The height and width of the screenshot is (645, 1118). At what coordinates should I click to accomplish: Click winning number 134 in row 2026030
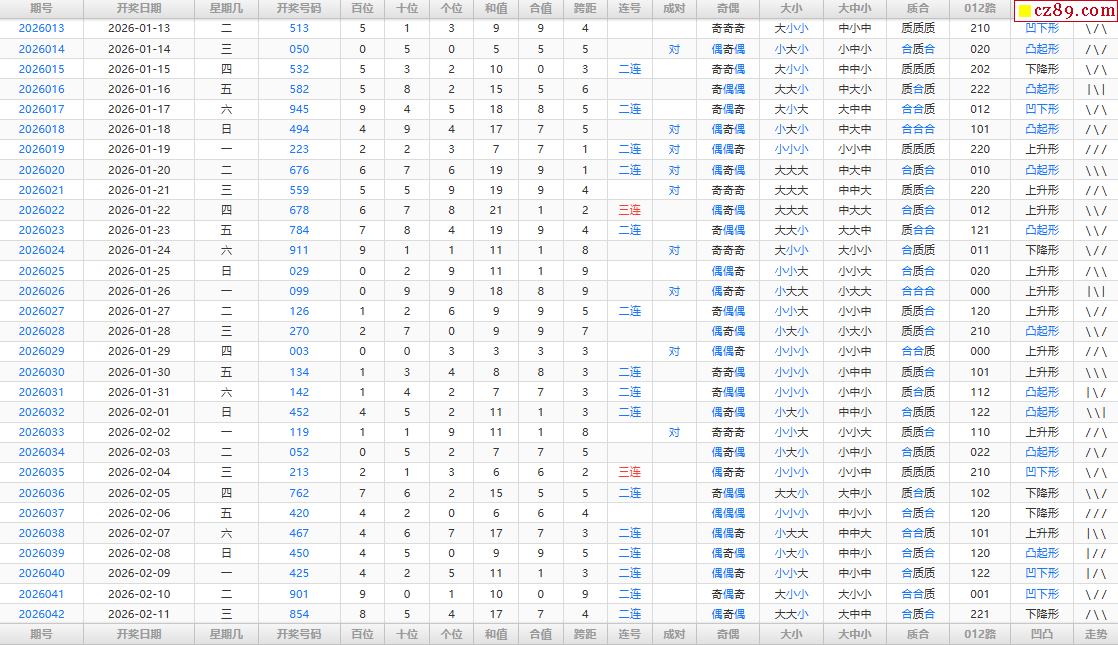(299, 372)
